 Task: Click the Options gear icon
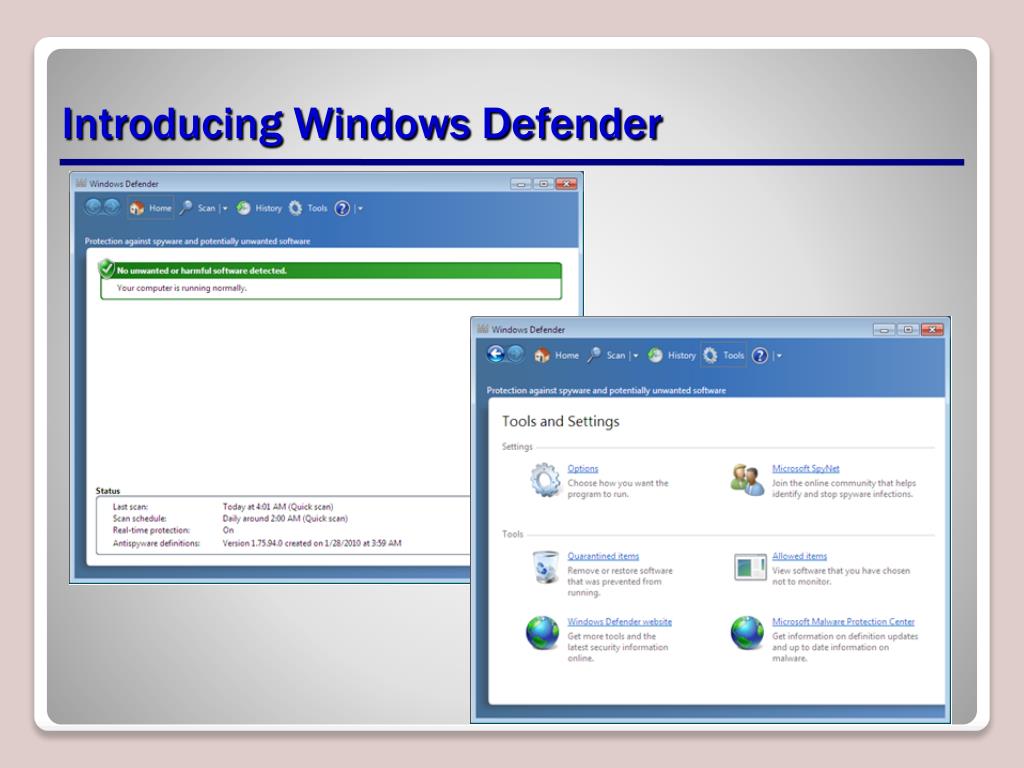click(x=545, y=480)
